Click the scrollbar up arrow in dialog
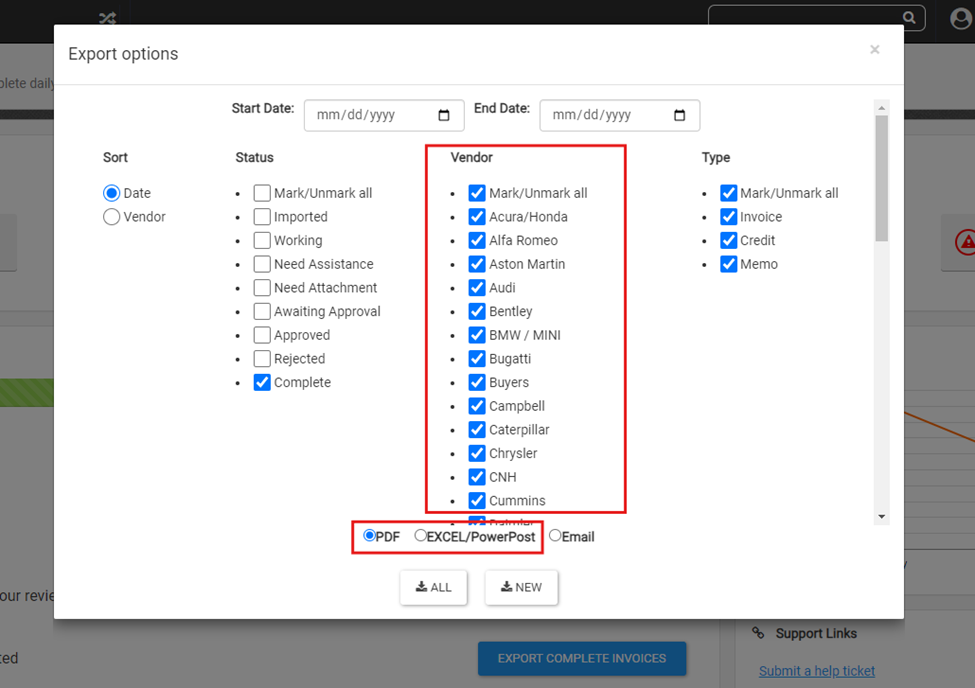The image size is (975, 688). (881, 108)
